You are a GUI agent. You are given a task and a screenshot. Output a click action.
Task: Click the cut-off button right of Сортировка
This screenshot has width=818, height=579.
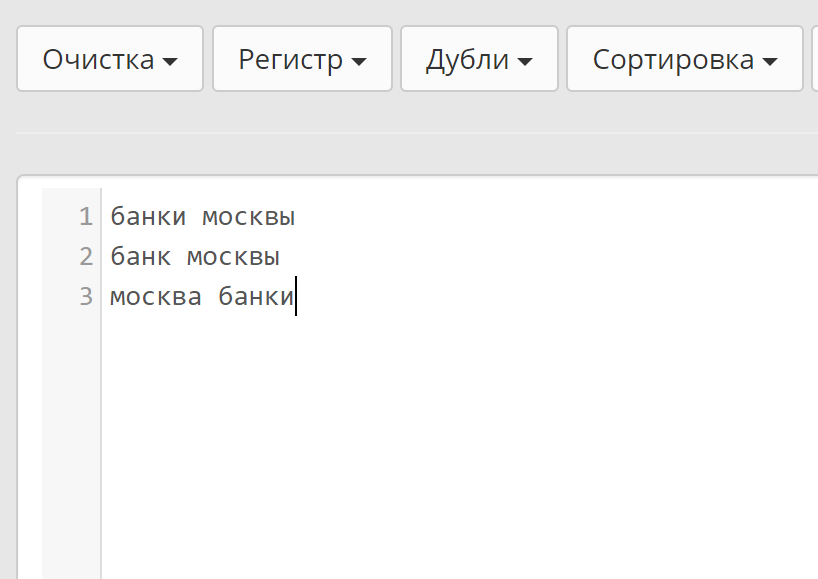point(814,59)
